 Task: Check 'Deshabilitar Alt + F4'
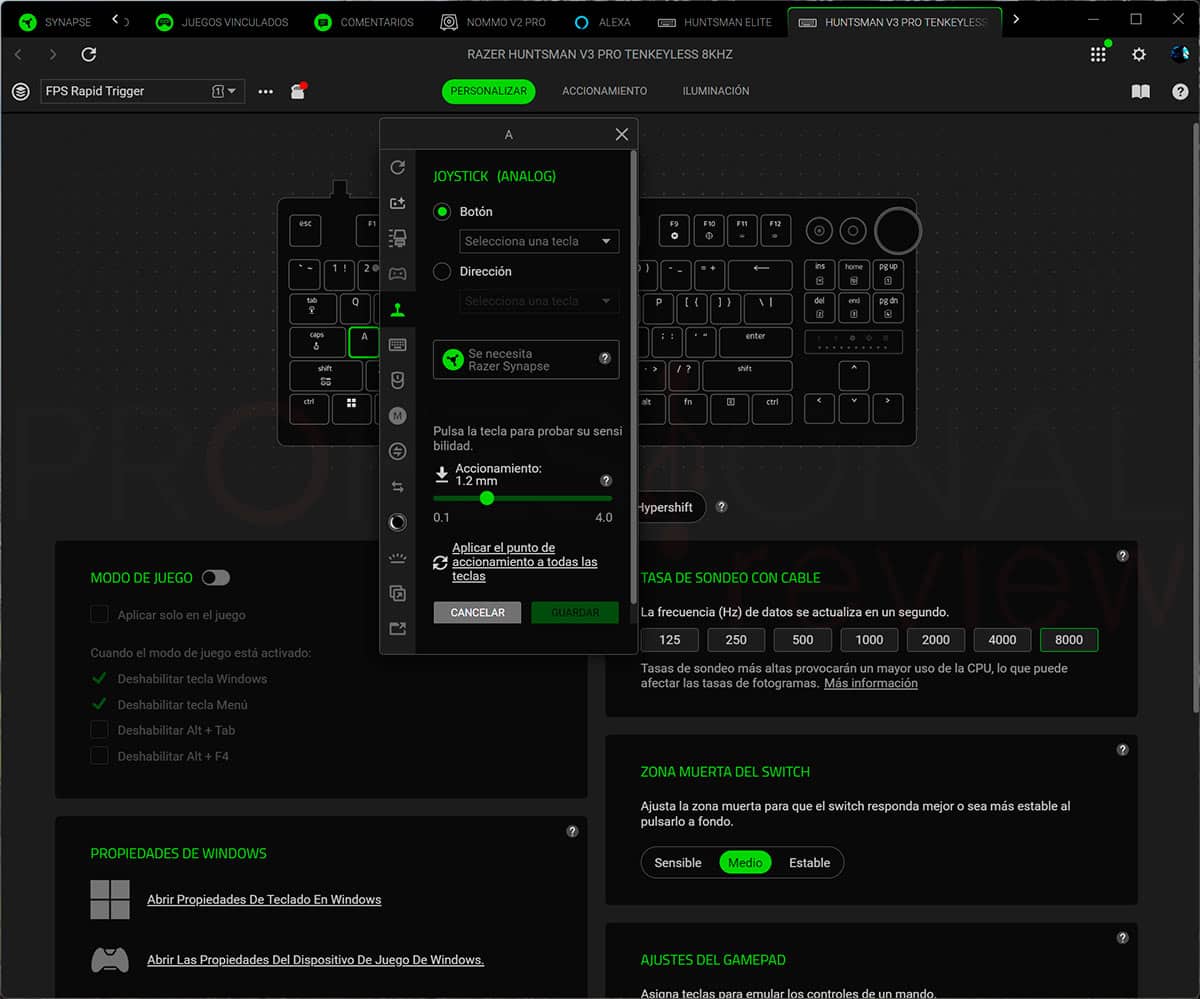(99, 756)
